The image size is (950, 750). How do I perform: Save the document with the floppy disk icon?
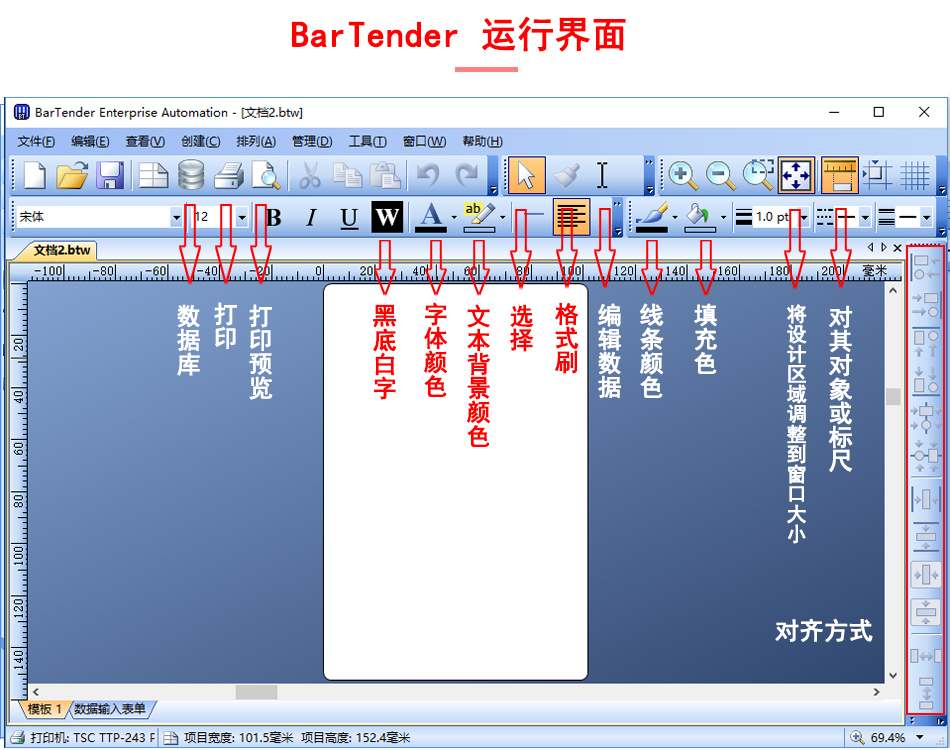tap(110, 176)
